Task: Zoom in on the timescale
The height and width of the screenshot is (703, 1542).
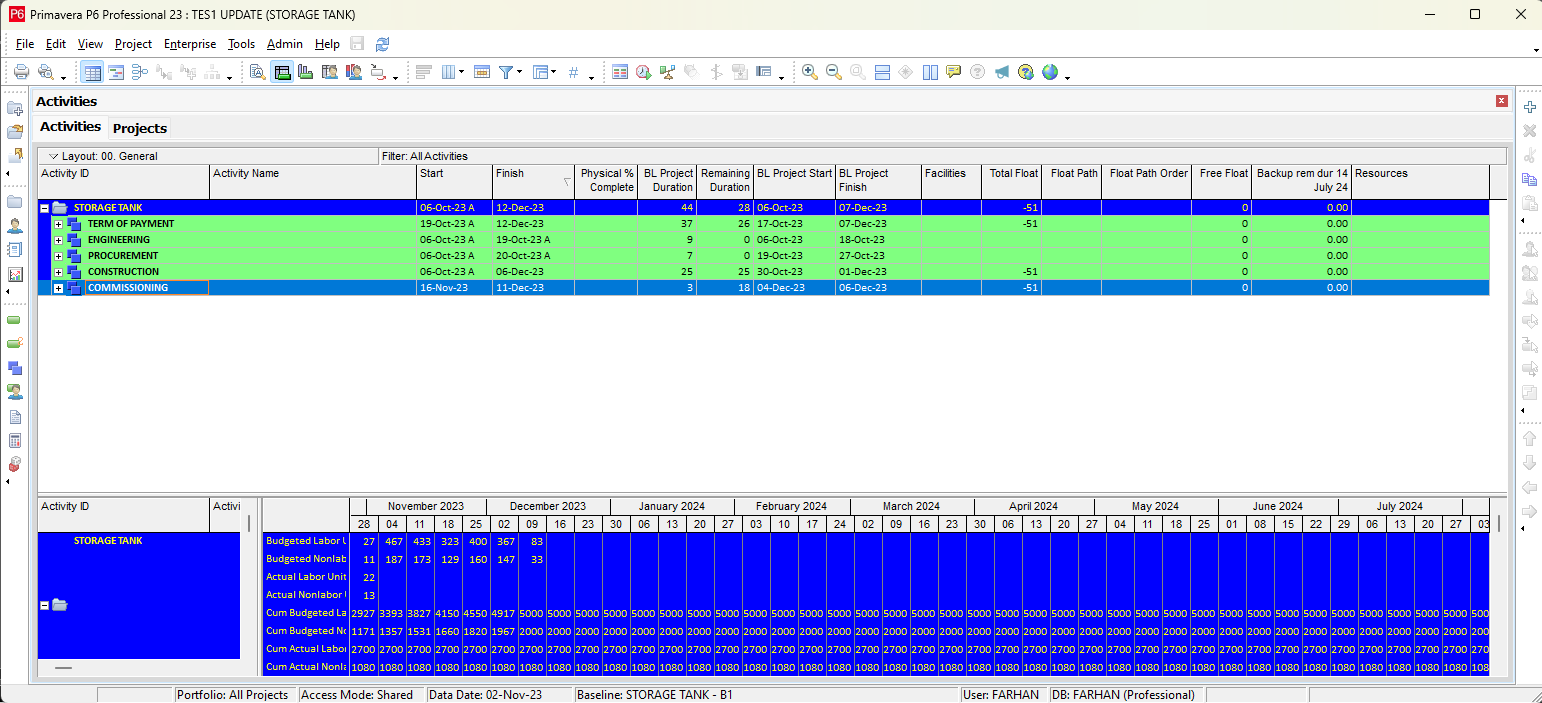Action: tap(810, 72)
